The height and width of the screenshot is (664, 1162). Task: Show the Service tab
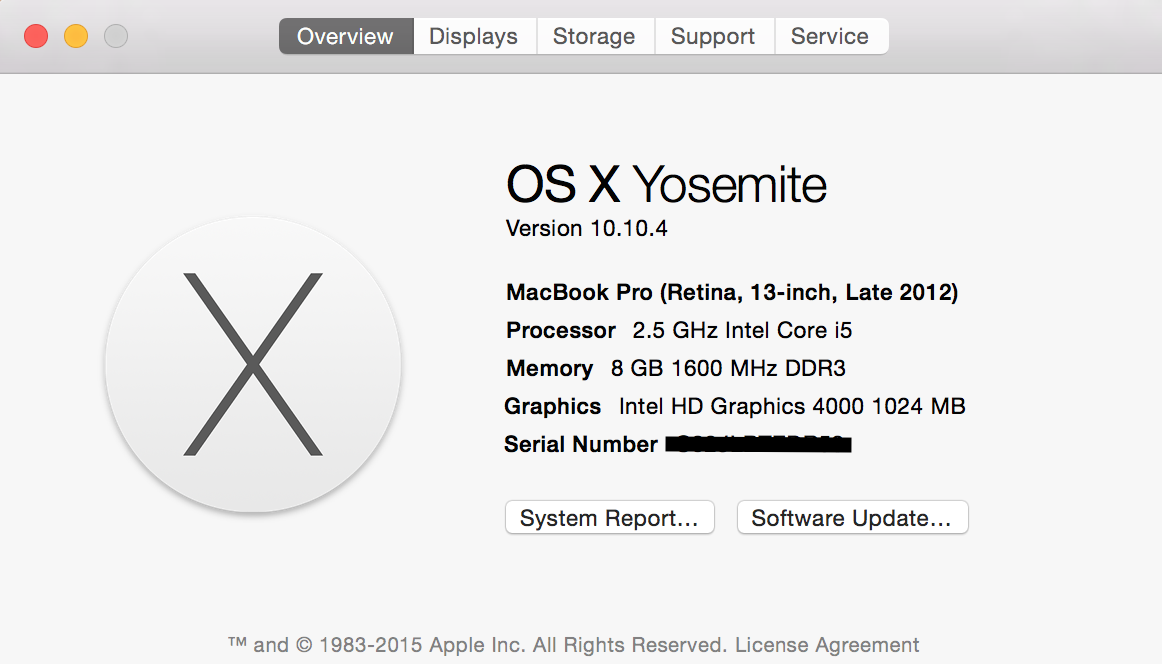829,37
